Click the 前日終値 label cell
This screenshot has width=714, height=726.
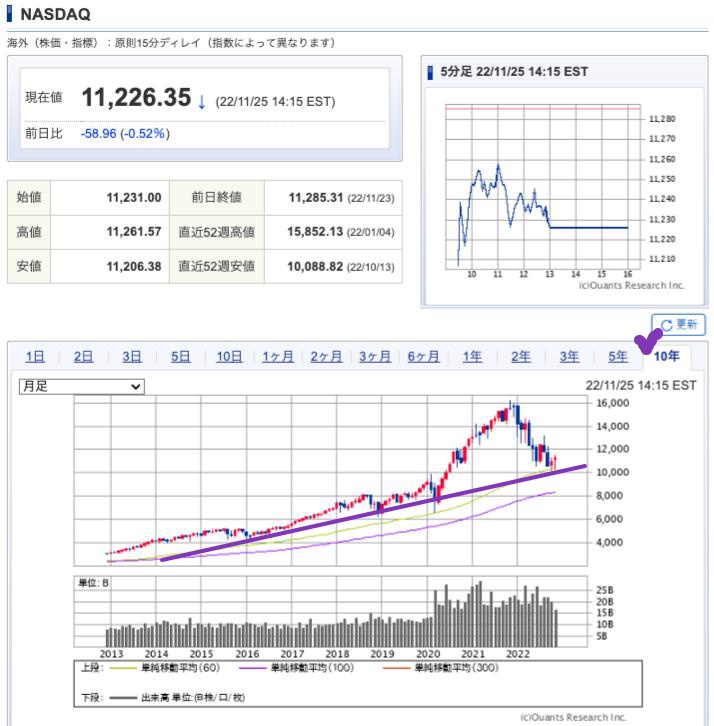[217, 198]
